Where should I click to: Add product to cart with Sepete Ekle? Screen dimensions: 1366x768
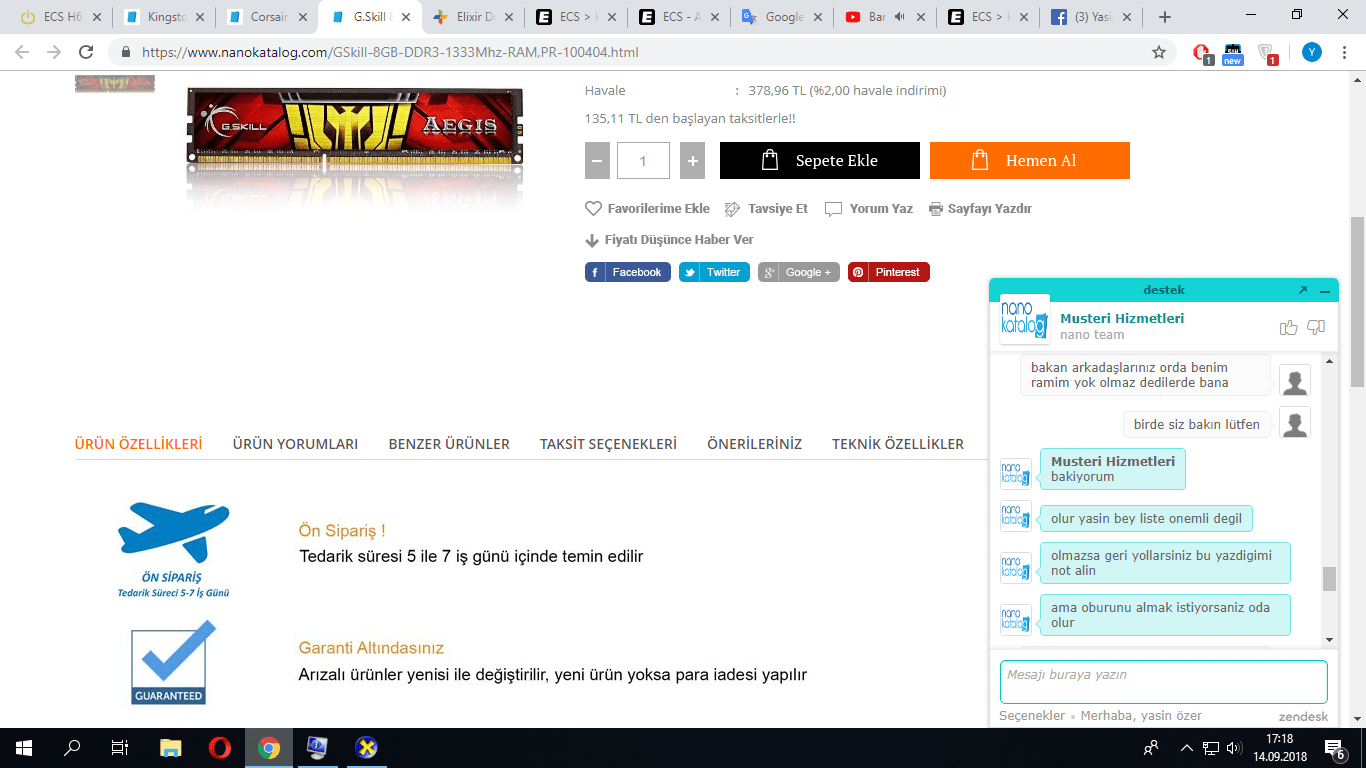820,160
